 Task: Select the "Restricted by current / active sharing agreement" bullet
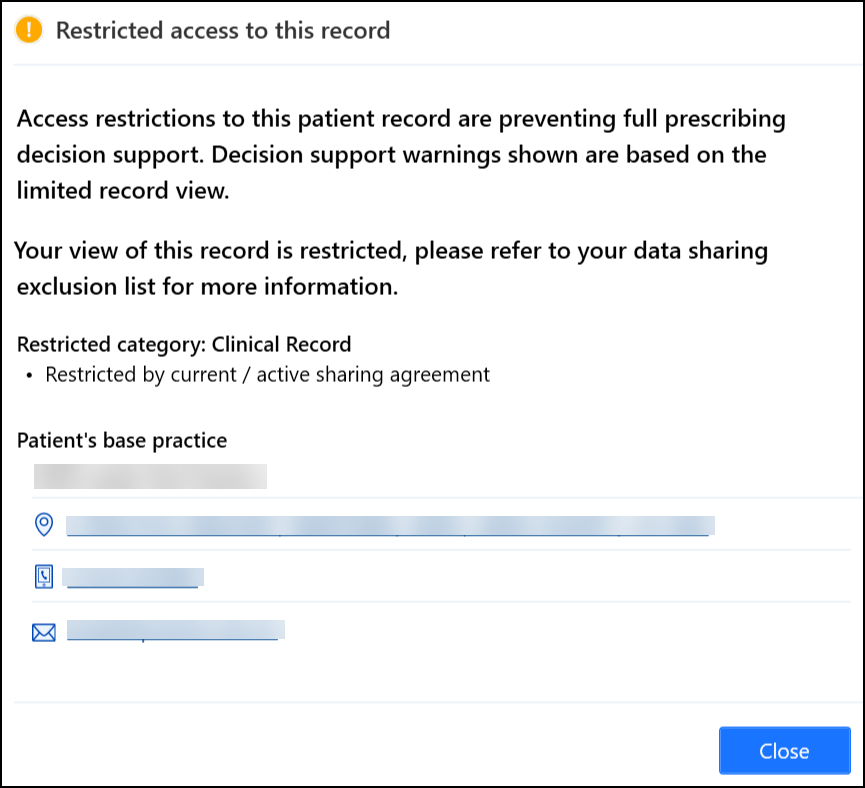click(x=267, y=375)
